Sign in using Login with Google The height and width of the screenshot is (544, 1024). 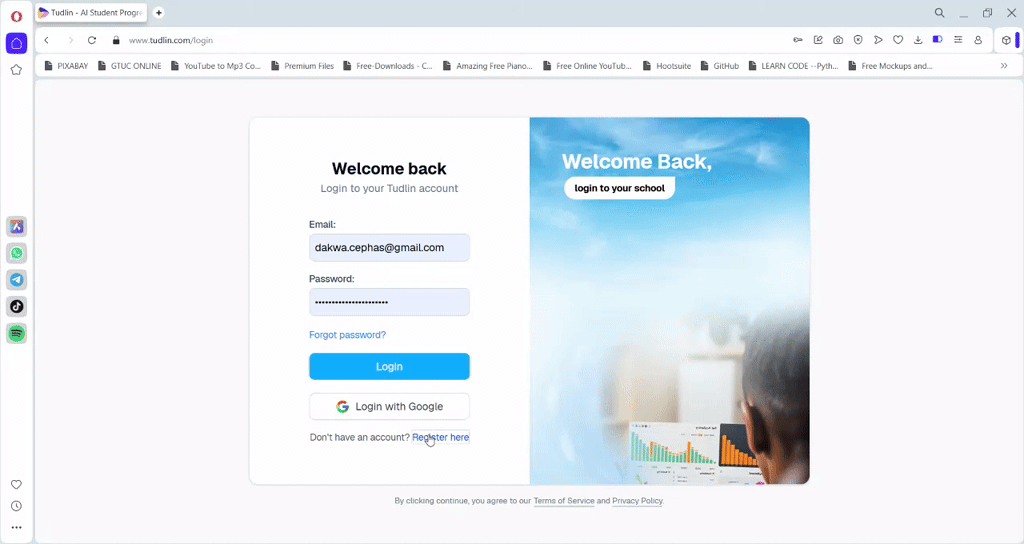pos(389,406)
